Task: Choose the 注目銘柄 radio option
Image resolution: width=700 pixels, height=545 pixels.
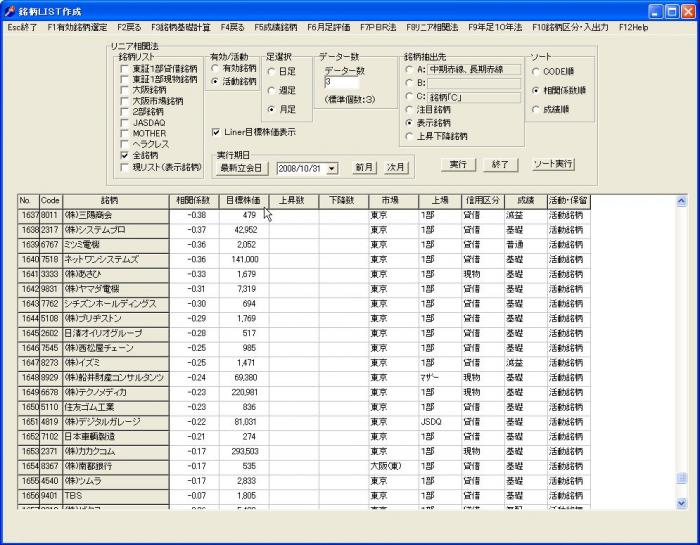Action: [x=409, y=109]
